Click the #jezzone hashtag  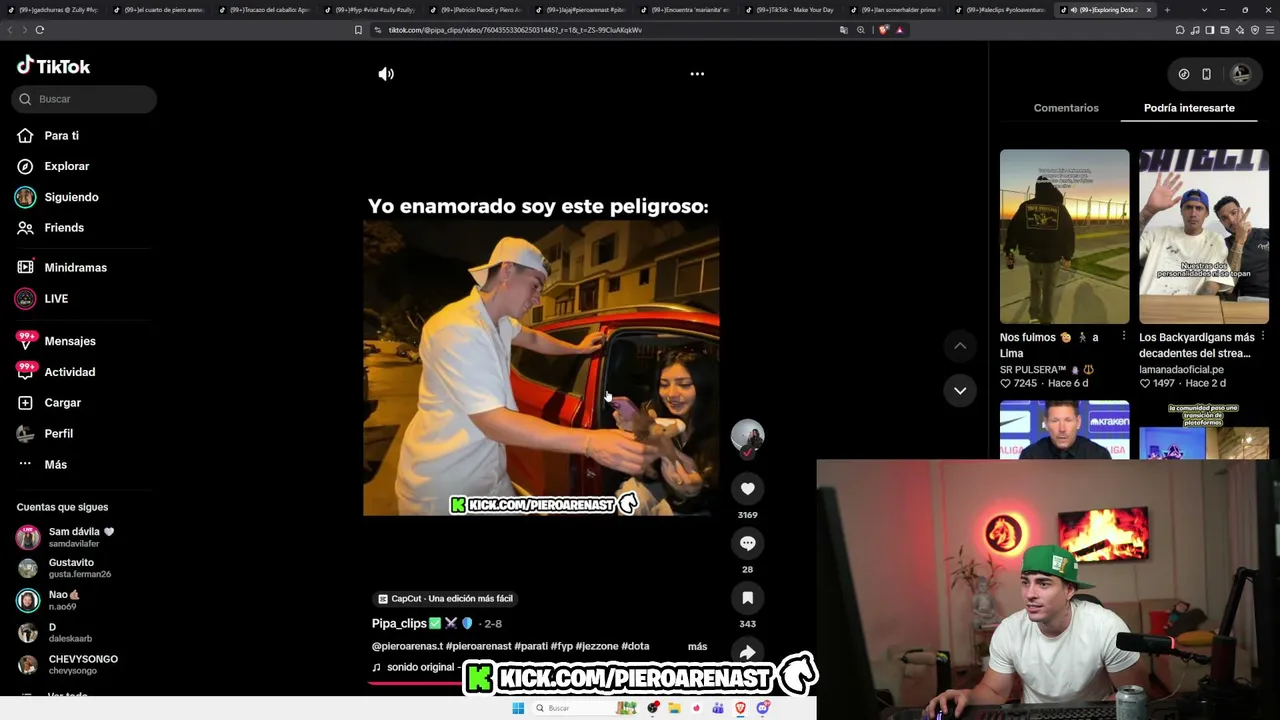coord(597,647)
